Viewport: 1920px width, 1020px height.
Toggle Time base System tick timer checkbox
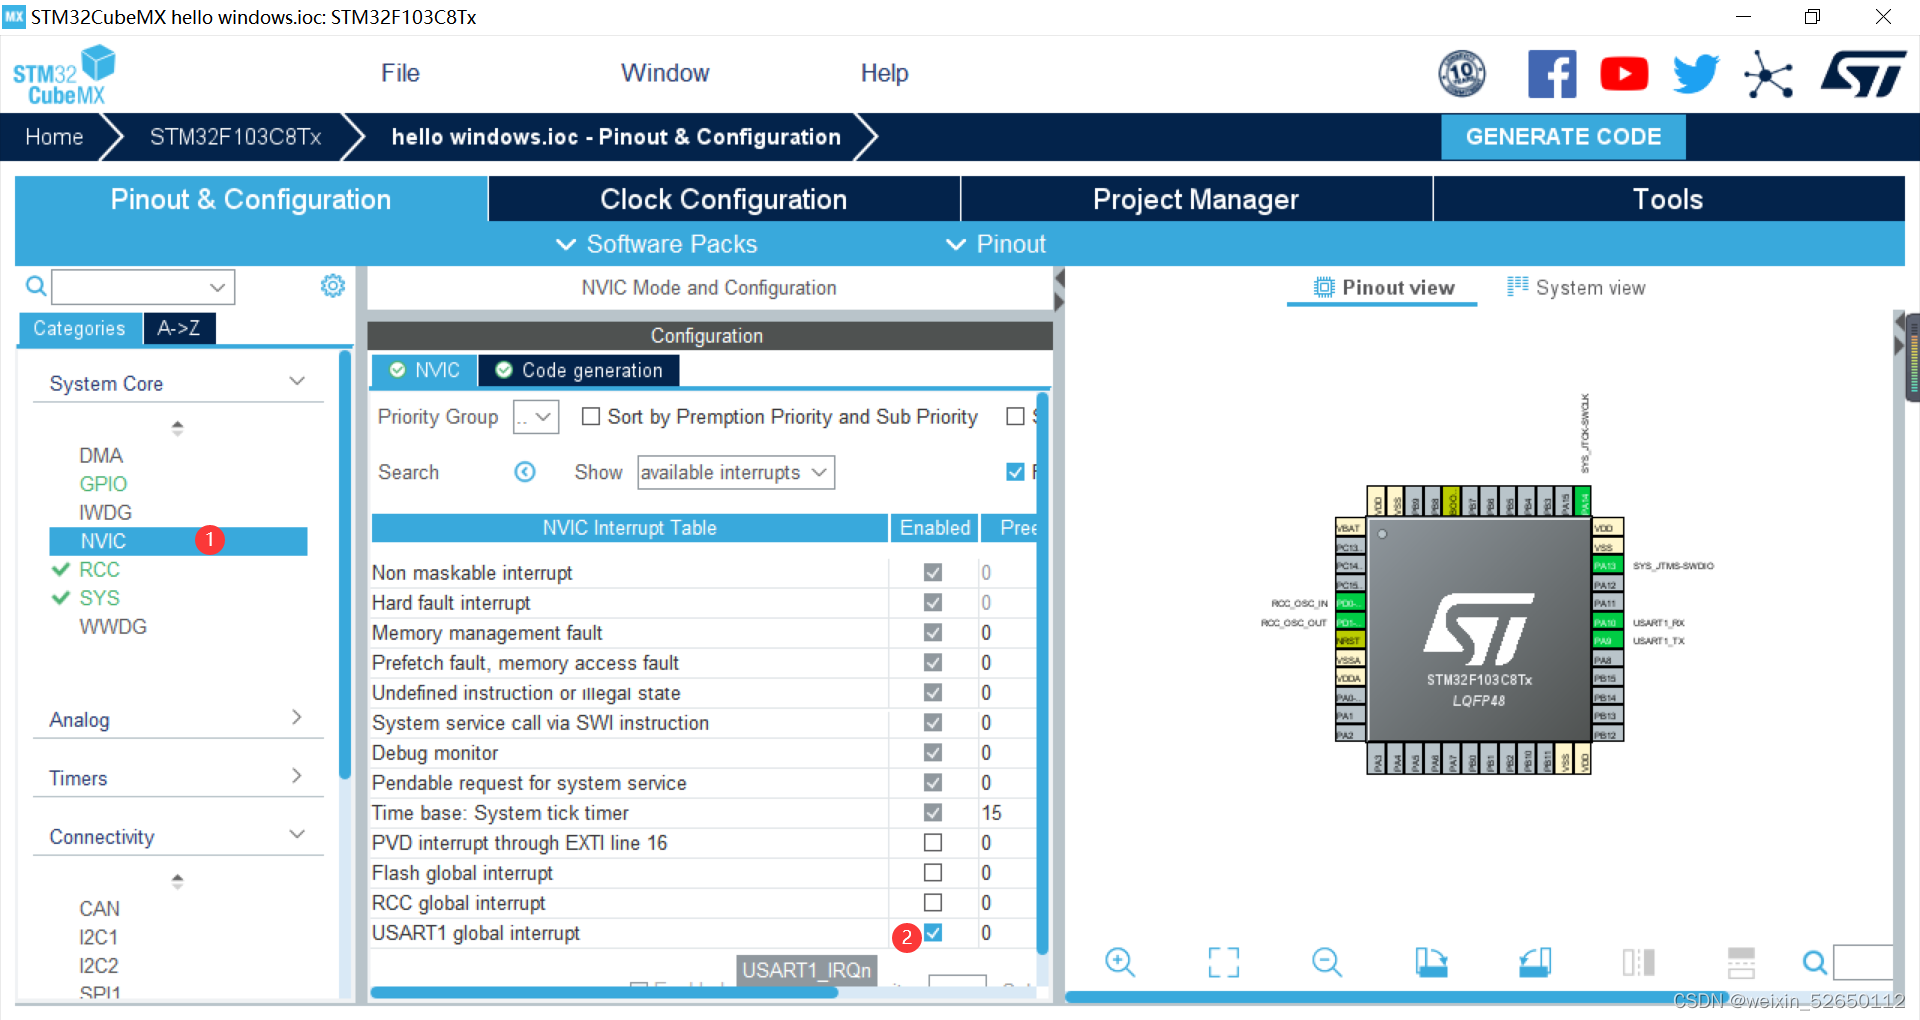tap(933, 812)
